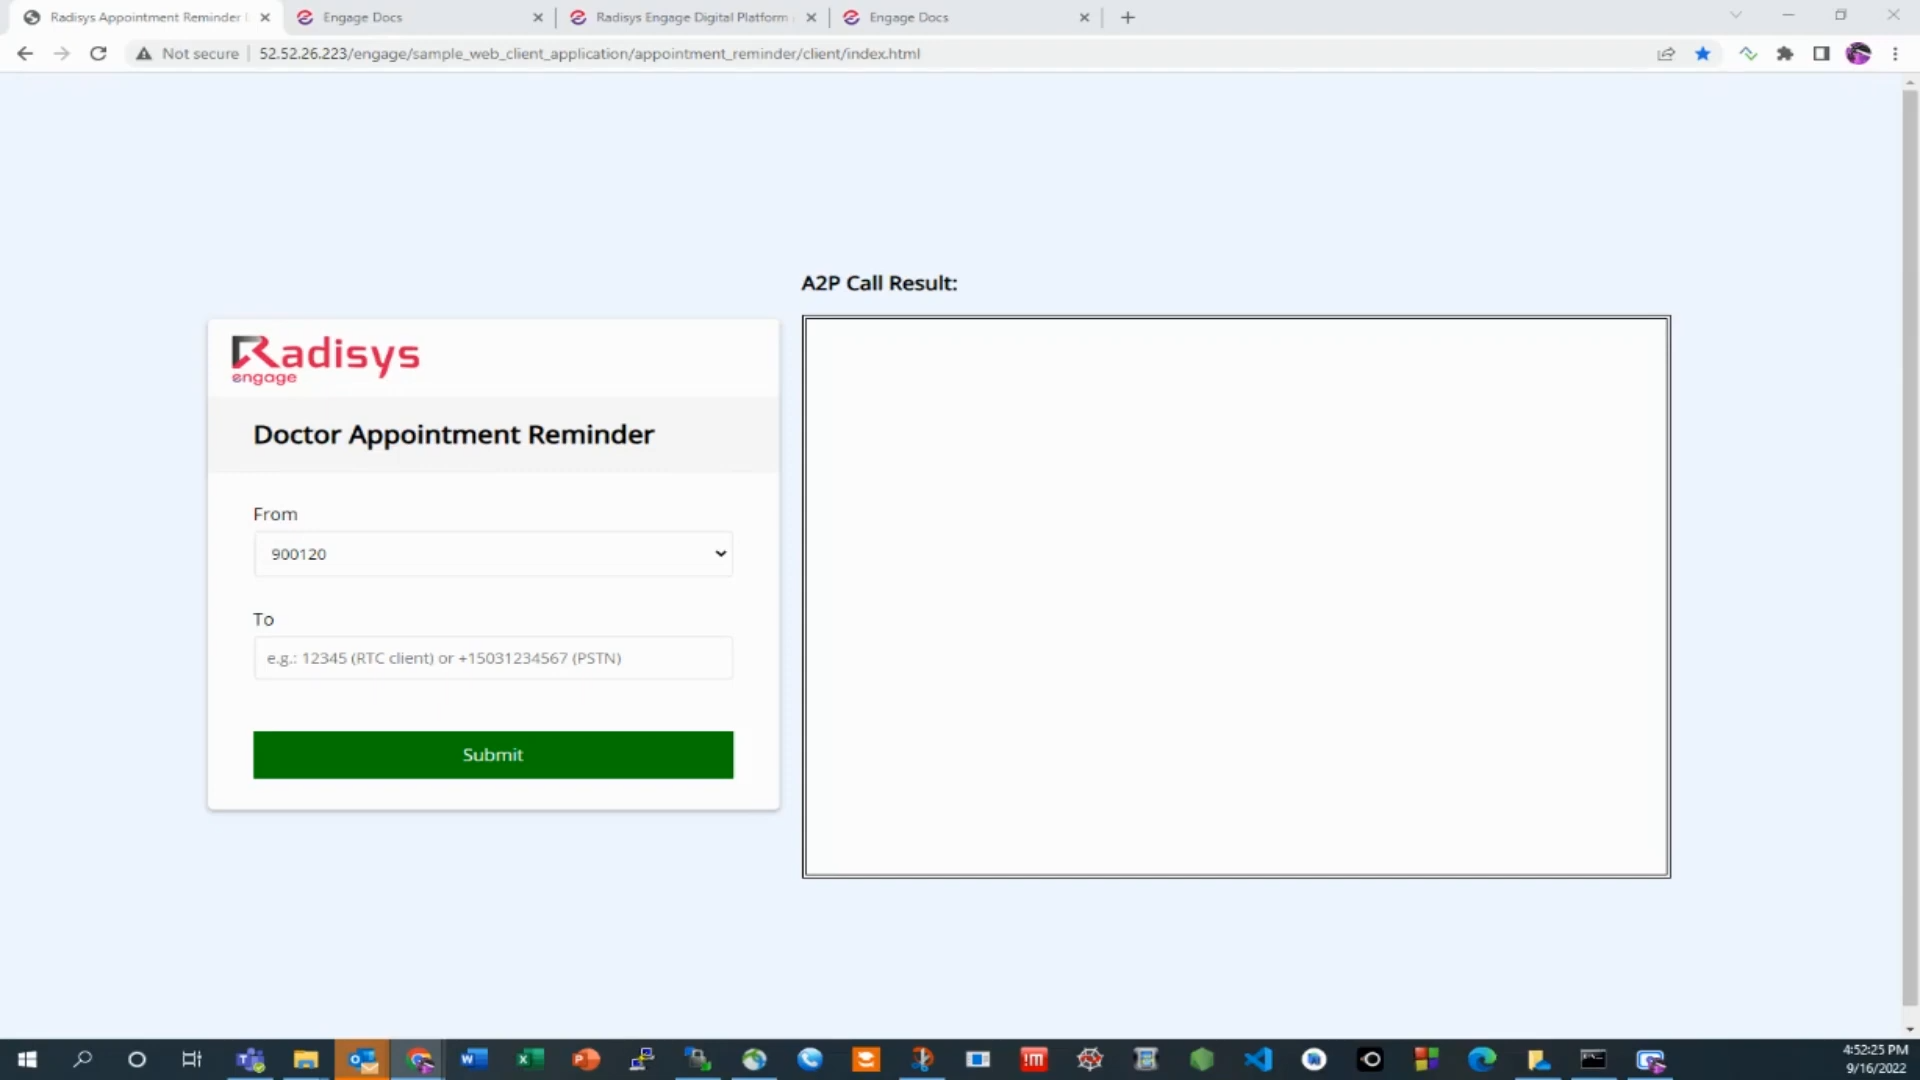Click the To input field
1920x1080 pixels.
point(492,658)
